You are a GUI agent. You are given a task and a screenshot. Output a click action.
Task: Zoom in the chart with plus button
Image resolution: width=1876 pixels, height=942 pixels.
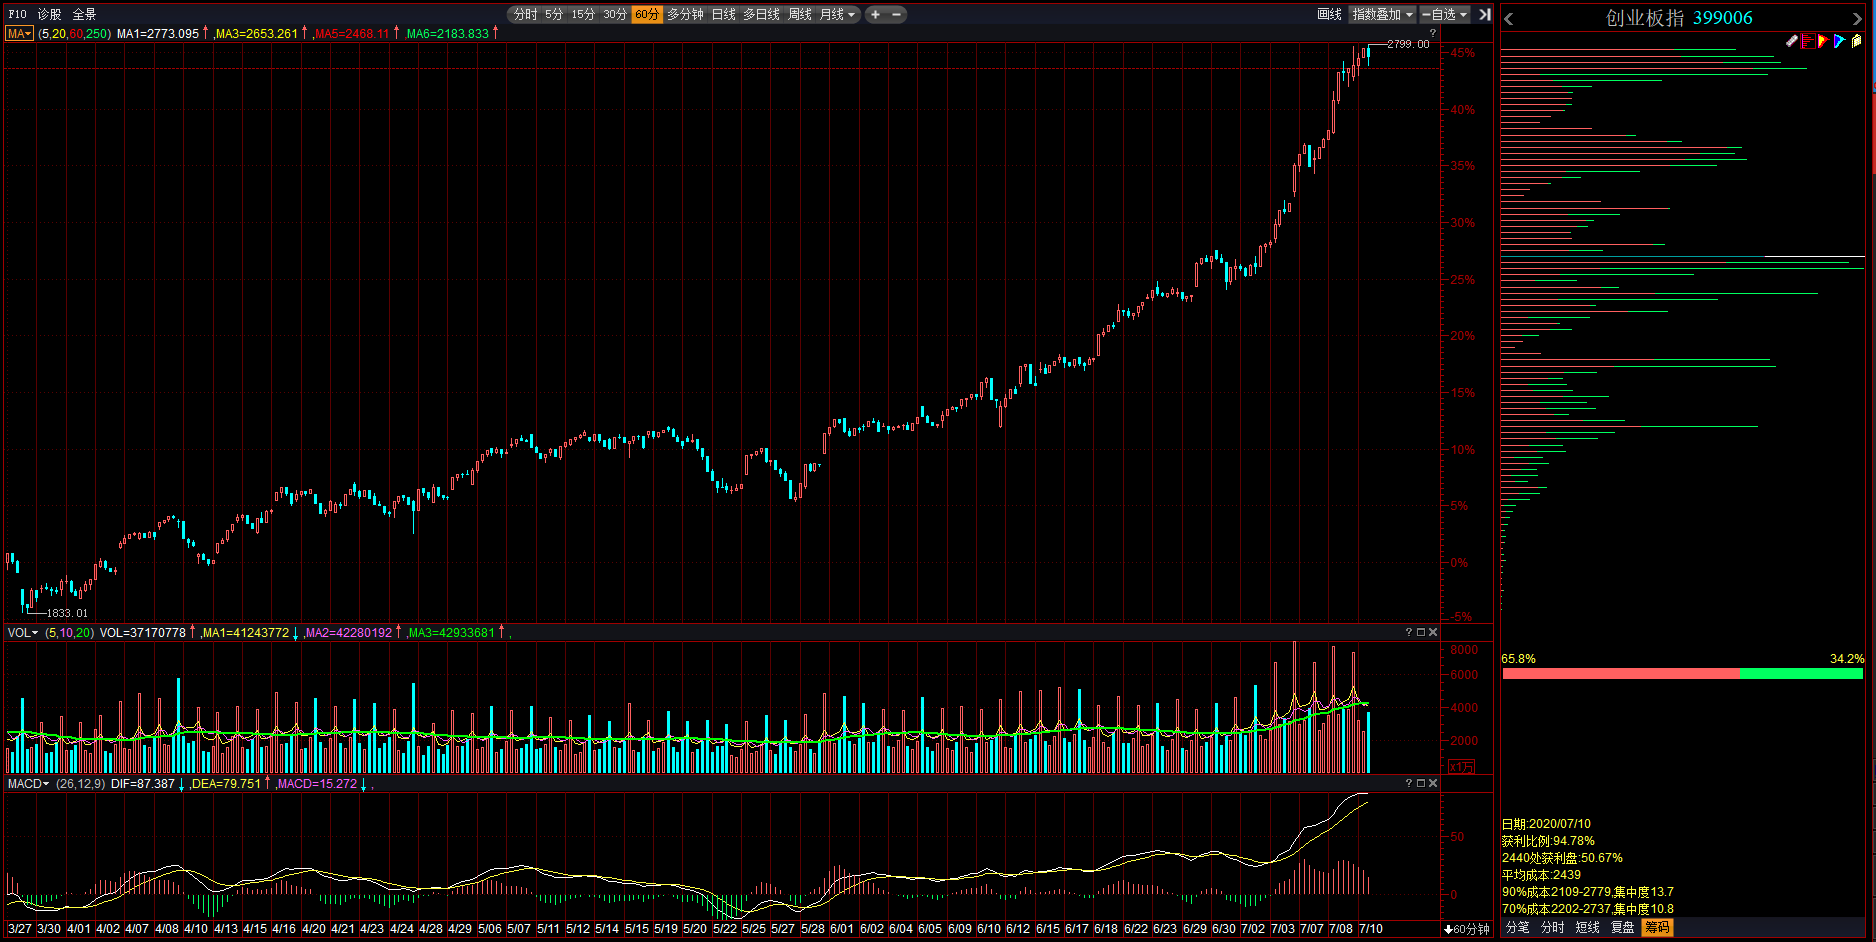coord(875,15)
